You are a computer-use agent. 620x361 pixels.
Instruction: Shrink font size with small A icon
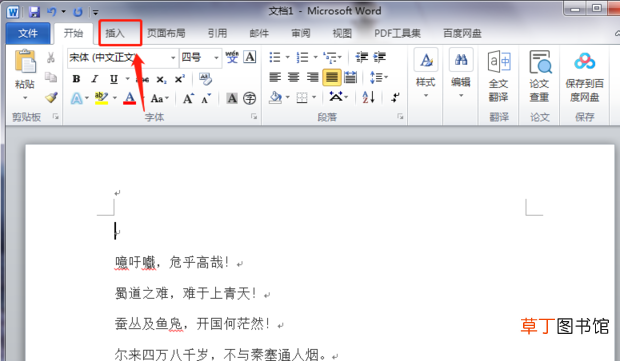click(x=206, y=98)
